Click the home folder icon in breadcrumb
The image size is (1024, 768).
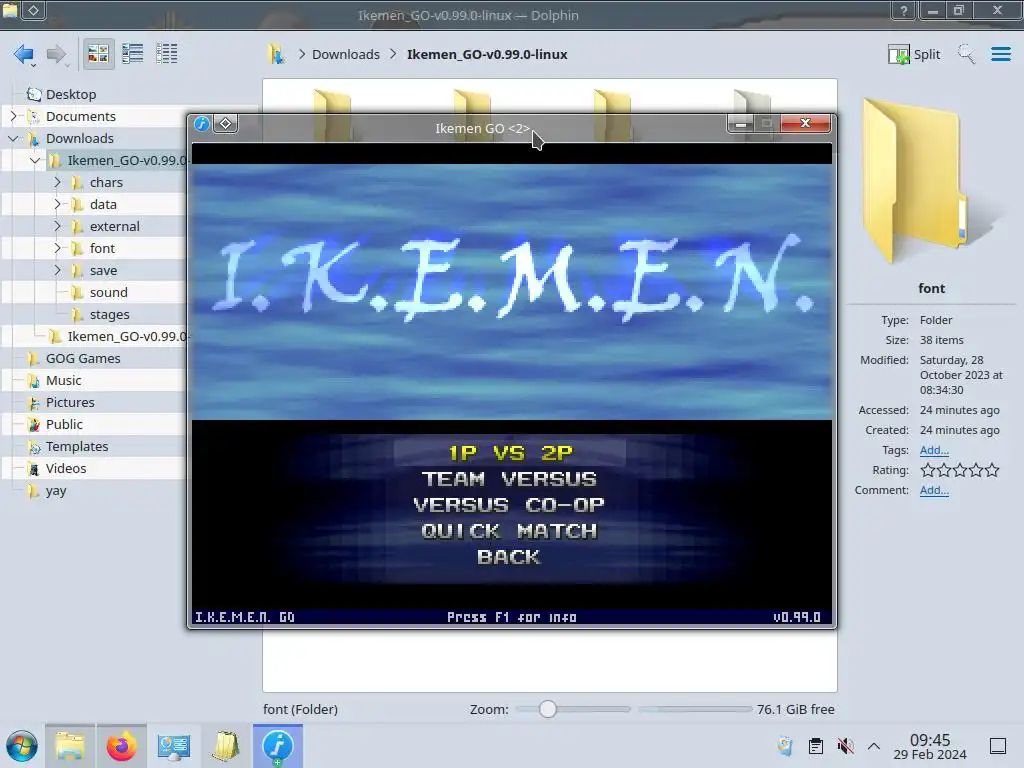tap(276, 54)
